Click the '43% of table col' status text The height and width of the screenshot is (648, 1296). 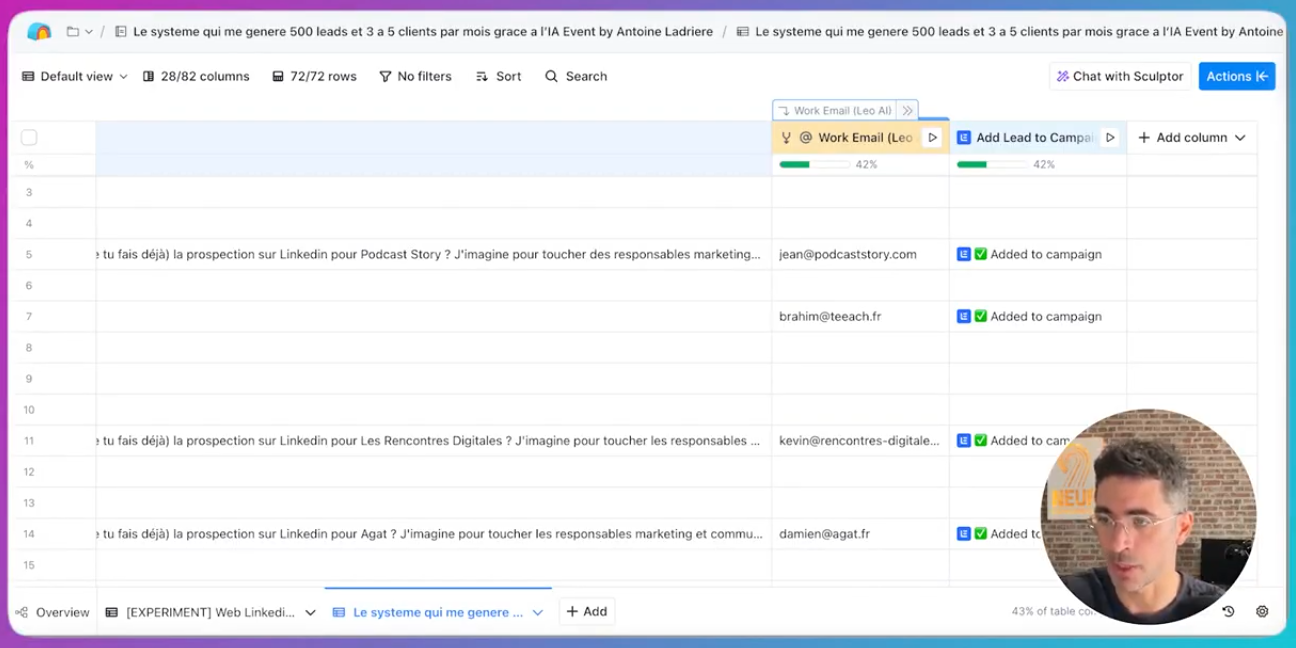point(1053,611)
